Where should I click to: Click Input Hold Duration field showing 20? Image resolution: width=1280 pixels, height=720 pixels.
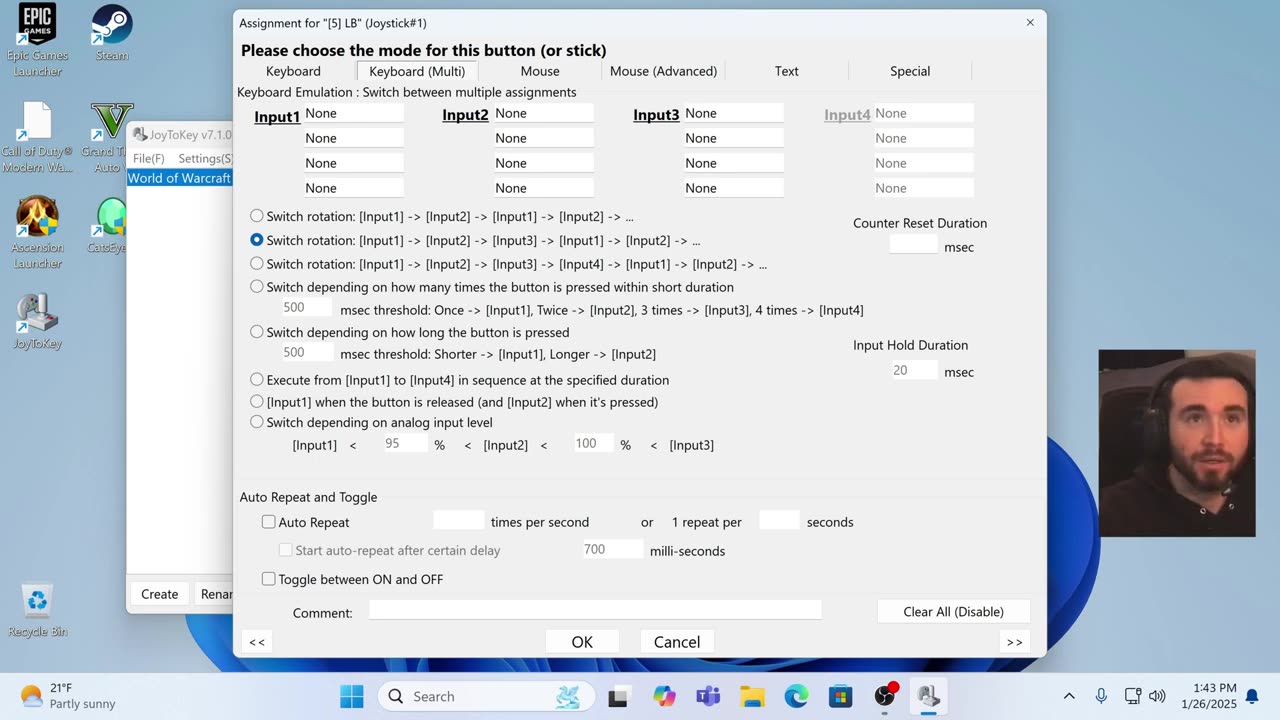point(914,370)
